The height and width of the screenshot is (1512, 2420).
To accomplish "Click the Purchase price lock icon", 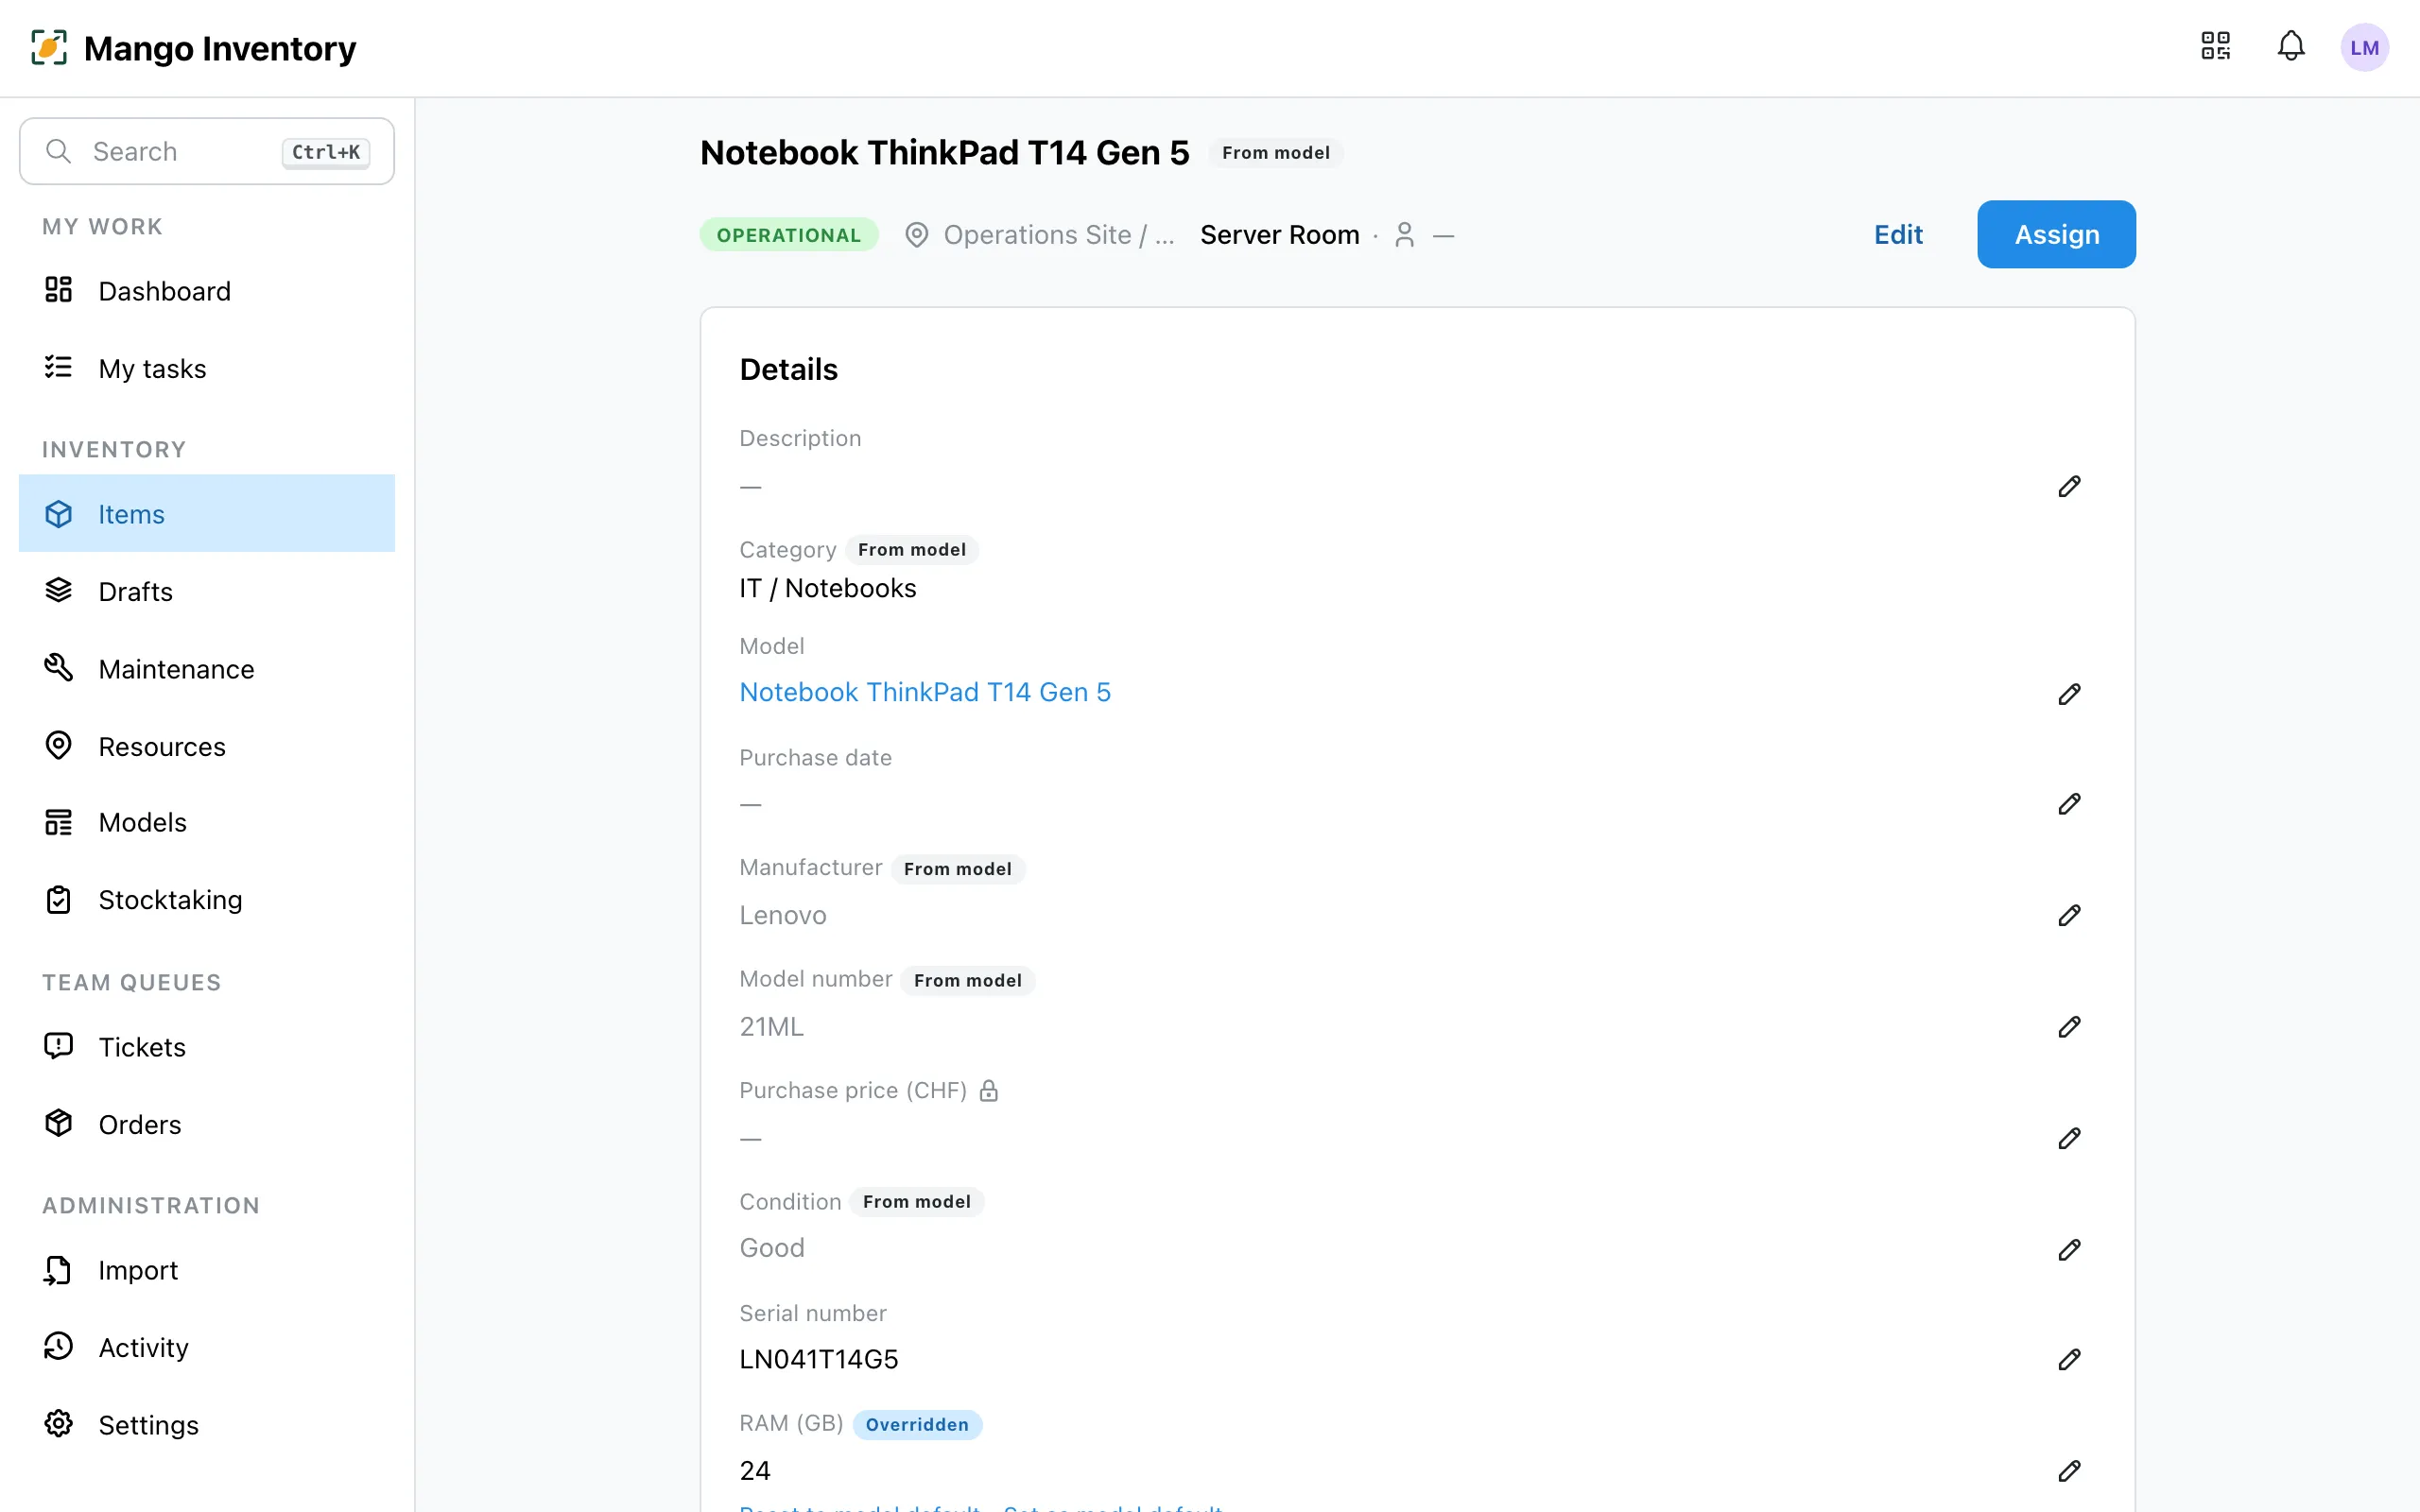I will coord(989,1090).
